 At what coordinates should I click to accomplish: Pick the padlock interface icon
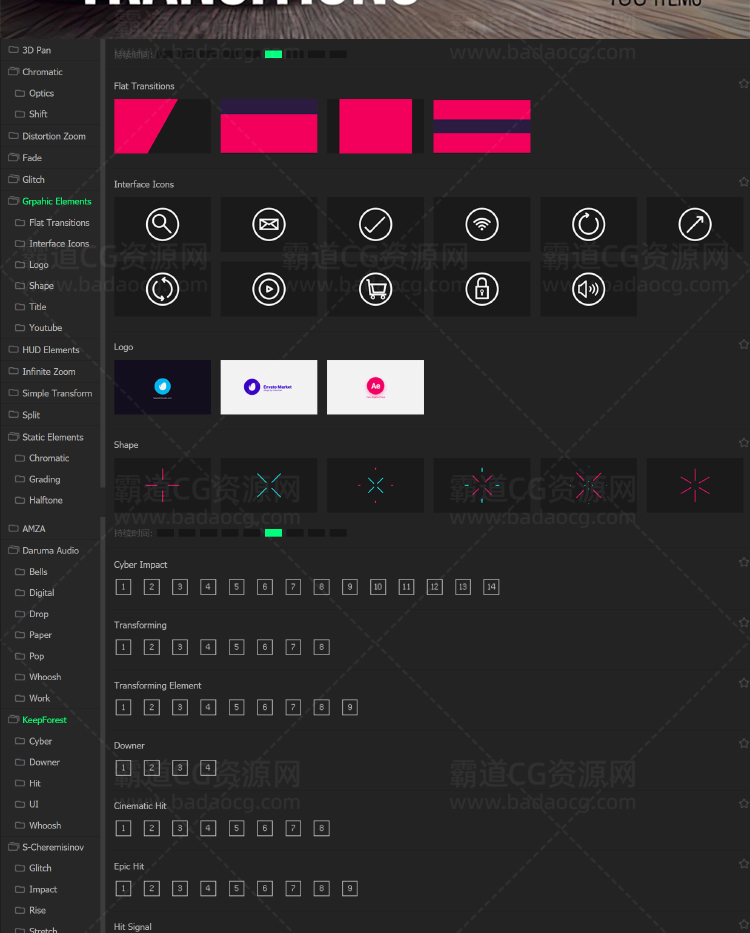[x=481, y=290]
